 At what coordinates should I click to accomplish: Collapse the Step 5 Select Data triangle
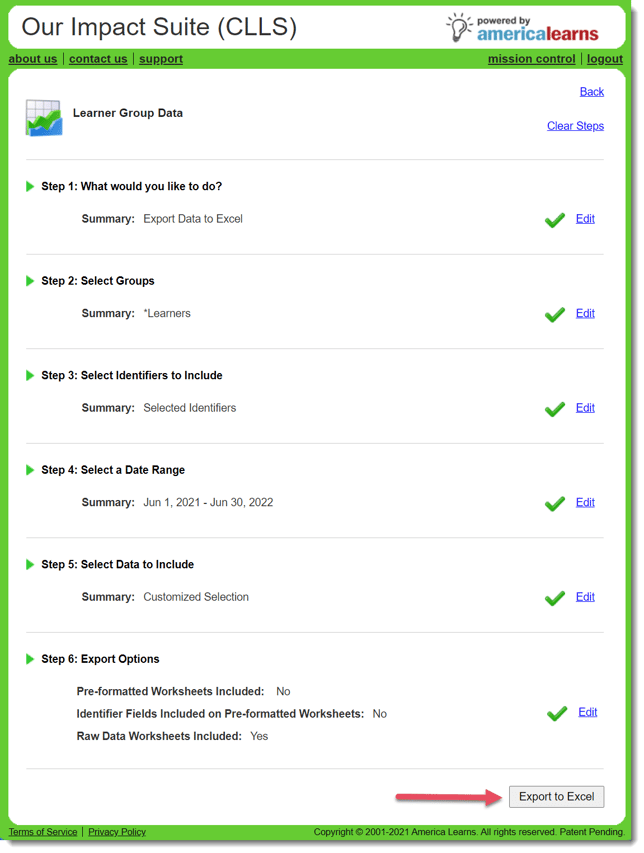30,564
